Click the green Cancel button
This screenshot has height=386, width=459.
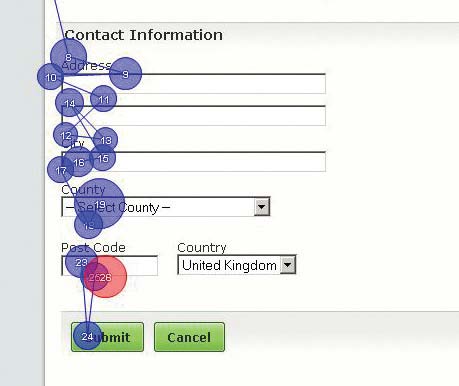click(189, 337)
